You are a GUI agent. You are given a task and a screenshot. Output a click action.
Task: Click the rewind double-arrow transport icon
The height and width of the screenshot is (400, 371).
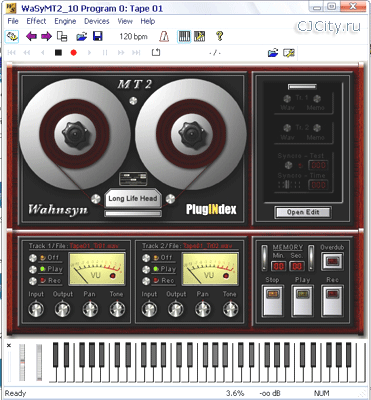tap(27, 52)
